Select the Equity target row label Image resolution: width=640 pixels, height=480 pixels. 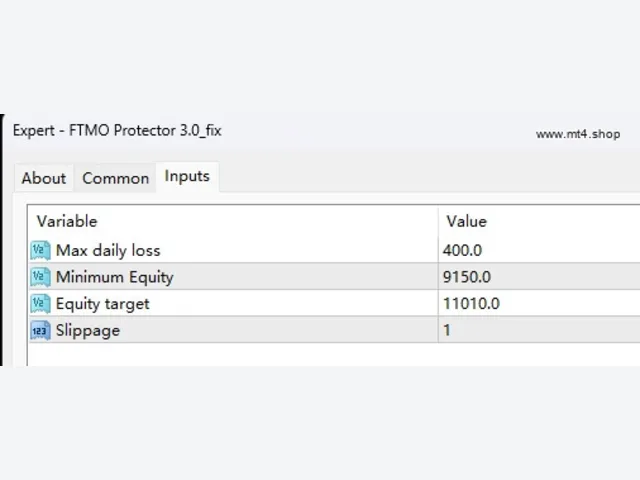coord(102,304)
